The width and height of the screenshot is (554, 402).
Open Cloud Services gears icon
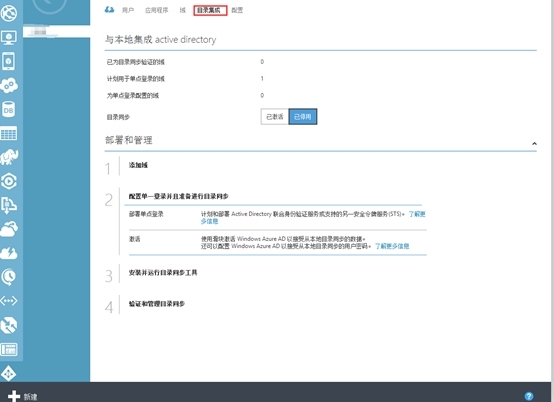[9, 85]
